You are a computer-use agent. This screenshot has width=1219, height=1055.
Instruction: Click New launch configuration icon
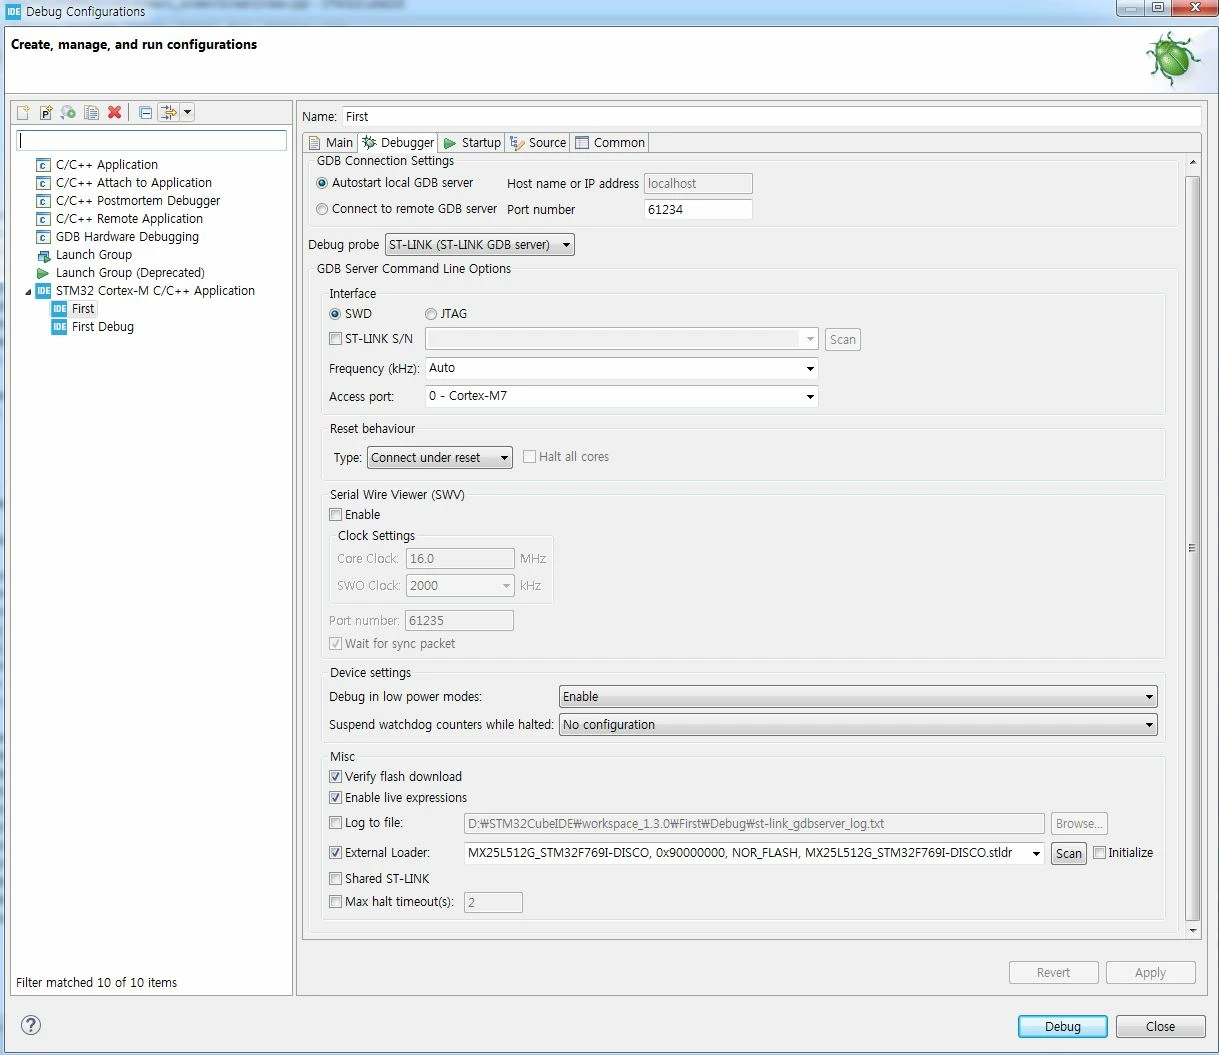pos(23,112)
